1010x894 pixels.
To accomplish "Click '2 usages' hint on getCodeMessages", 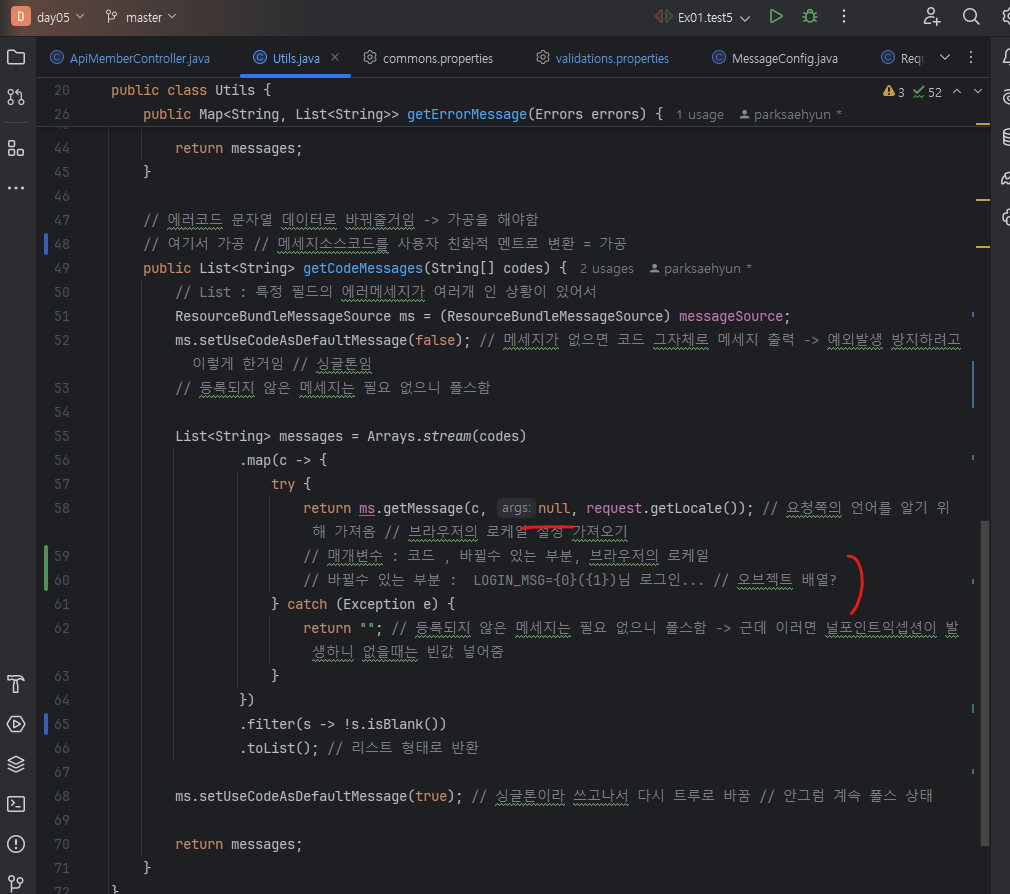I will coord(606,269).
